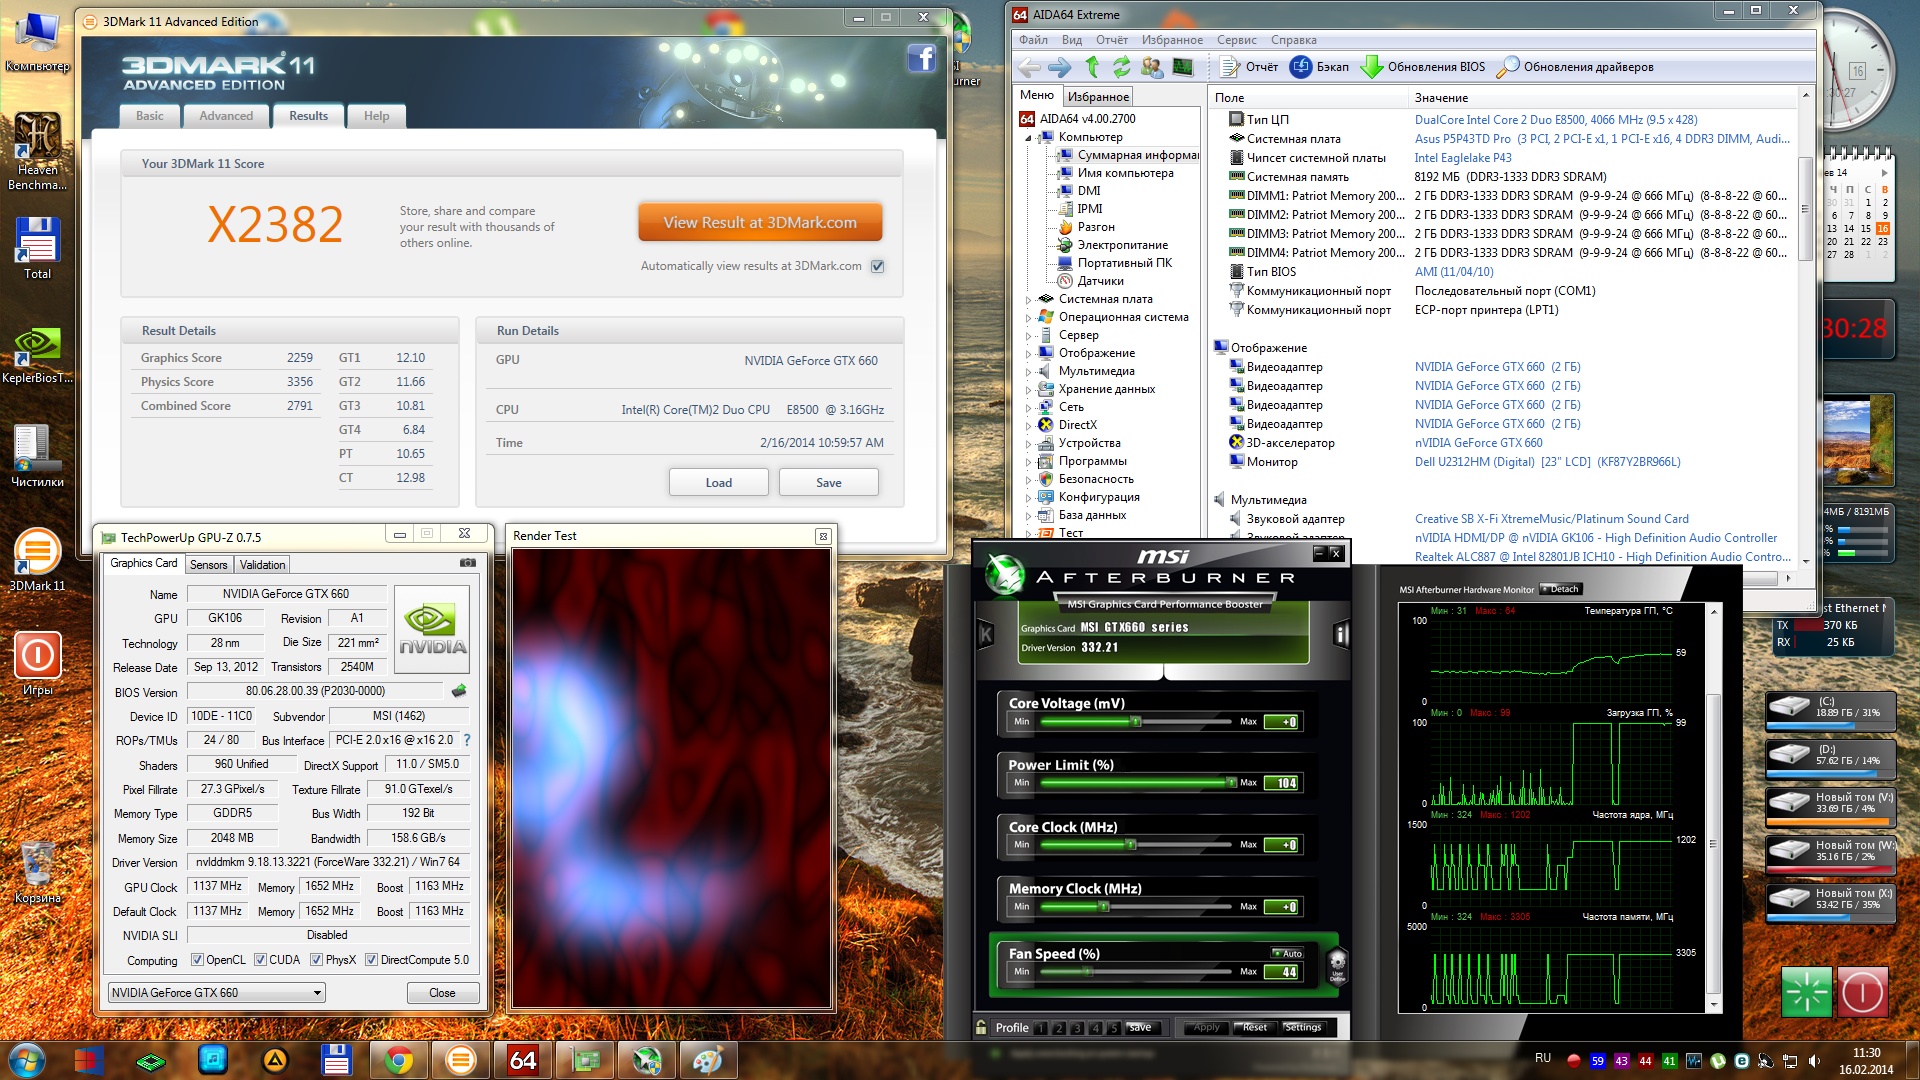Screen dimensions: 1920x1080
Task: Click AIDA64 refresh toolbar icon
Action: point(1122,67)
